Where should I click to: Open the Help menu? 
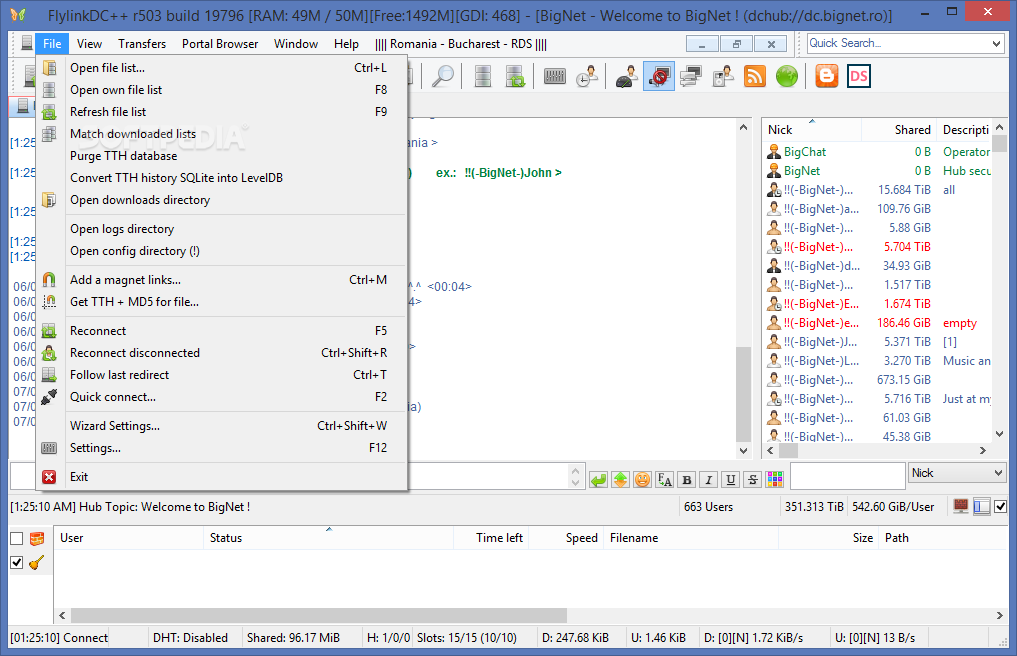pyautogui.click(x=346, y=43)
